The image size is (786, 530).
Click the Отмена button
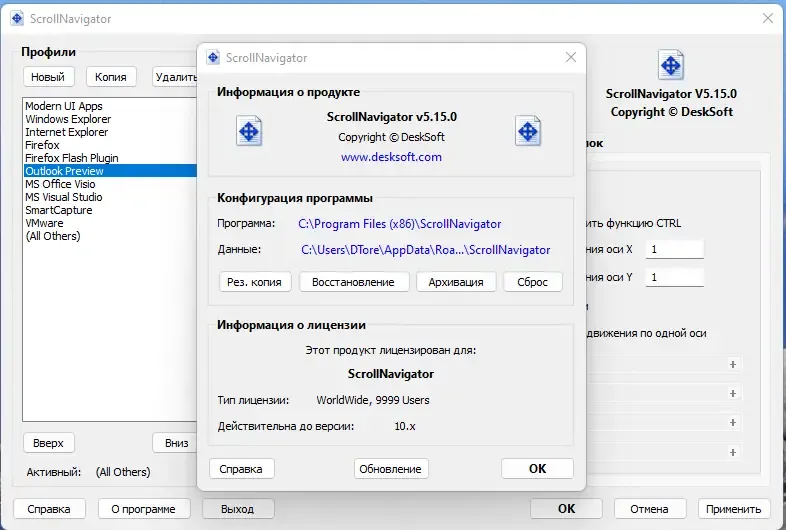coord(650,509)
